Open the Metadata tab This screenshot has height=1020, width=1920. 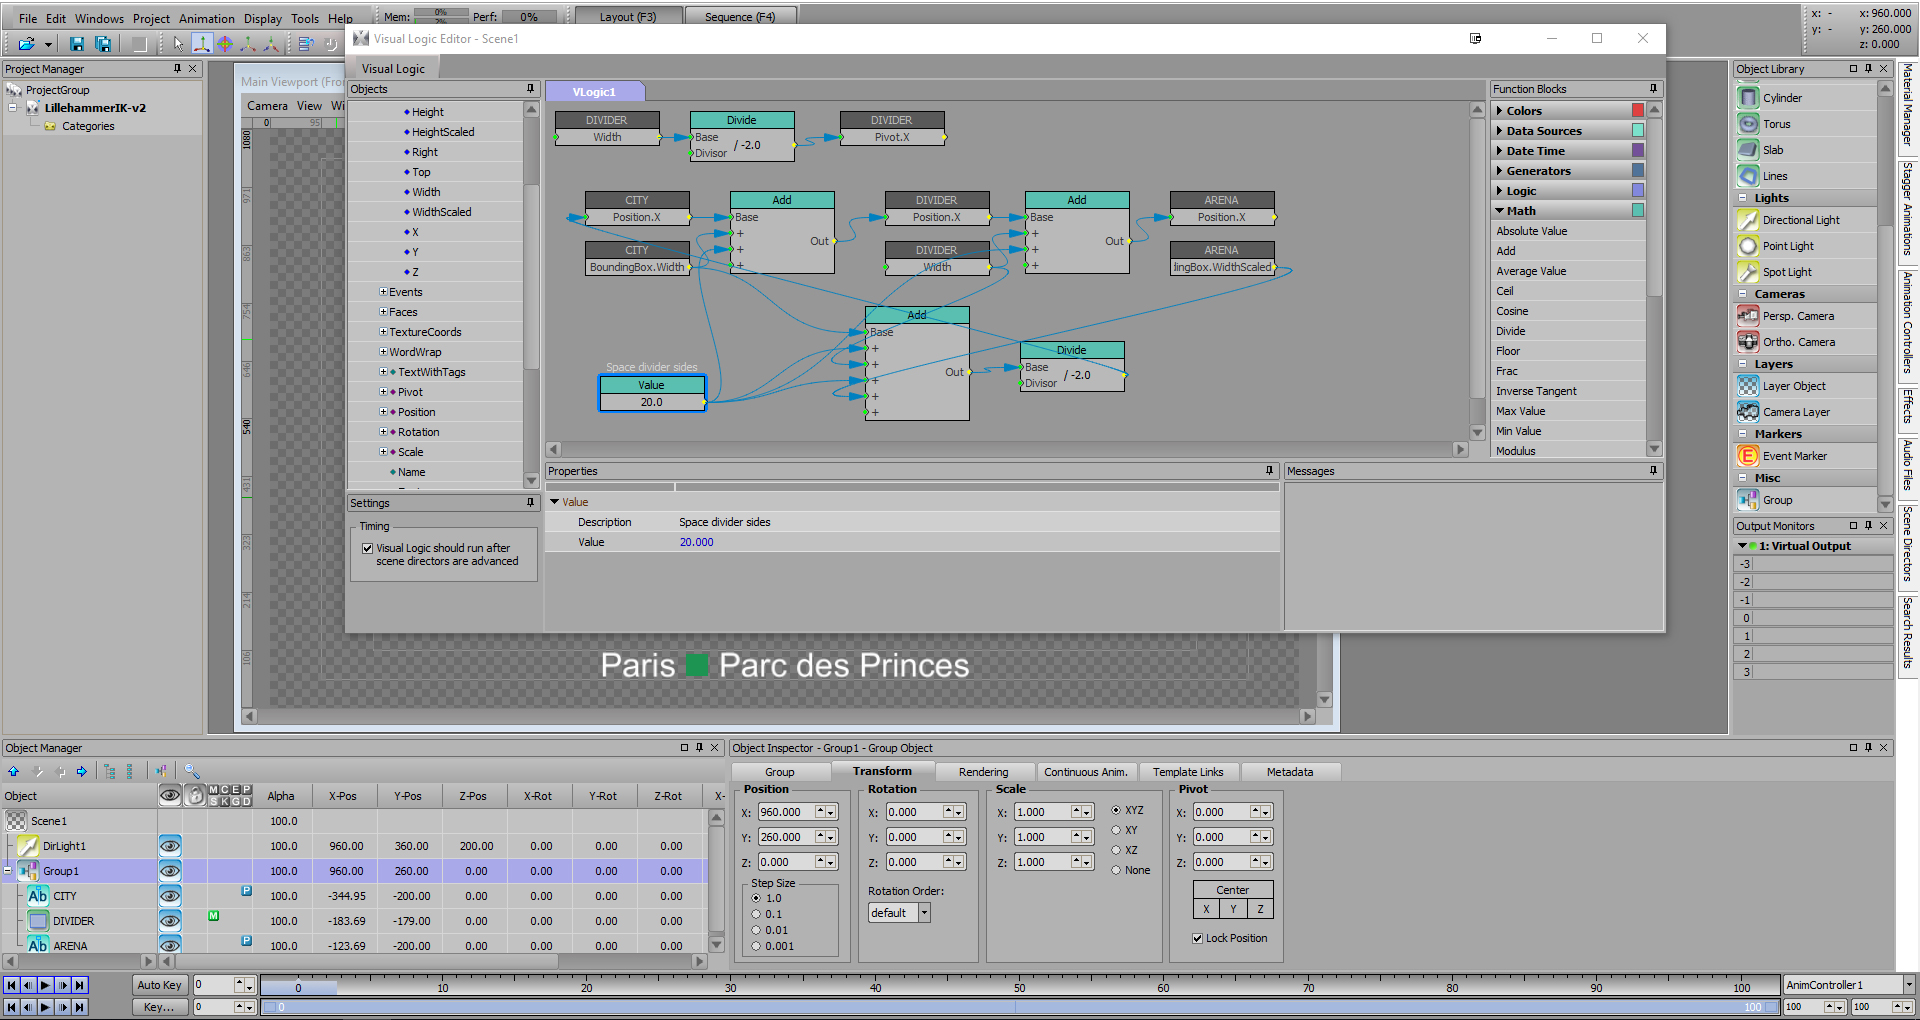[1290, 772]
